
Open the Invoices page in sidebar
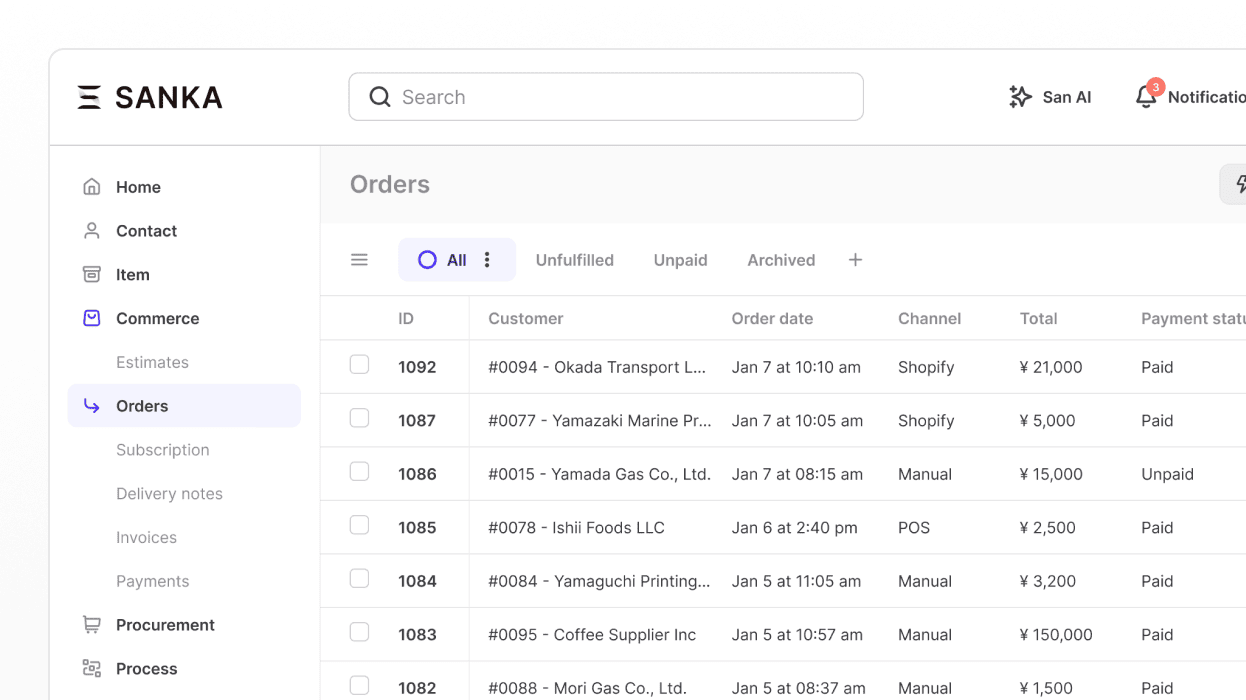[146, 538]
